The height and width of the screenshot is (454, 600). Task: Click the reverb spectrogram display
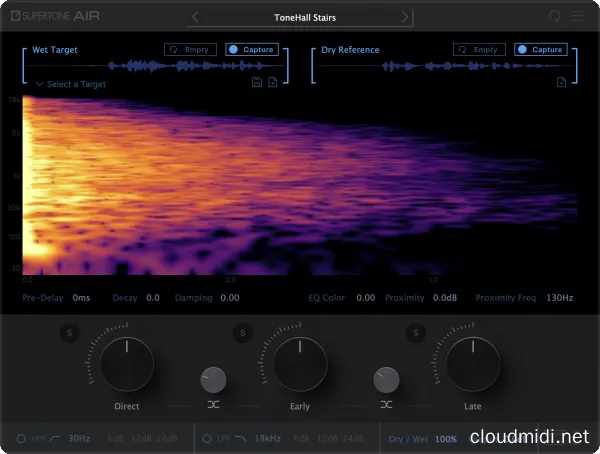click(300, 185)
